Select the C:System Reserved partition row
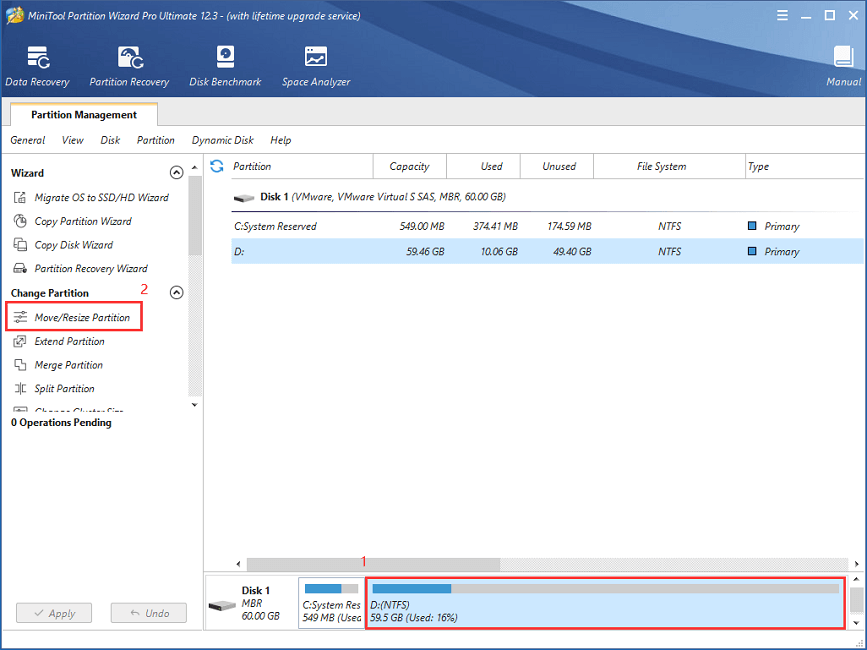Image resolution: width=867 pixels, height=650 pixels. tap(547, 226)
